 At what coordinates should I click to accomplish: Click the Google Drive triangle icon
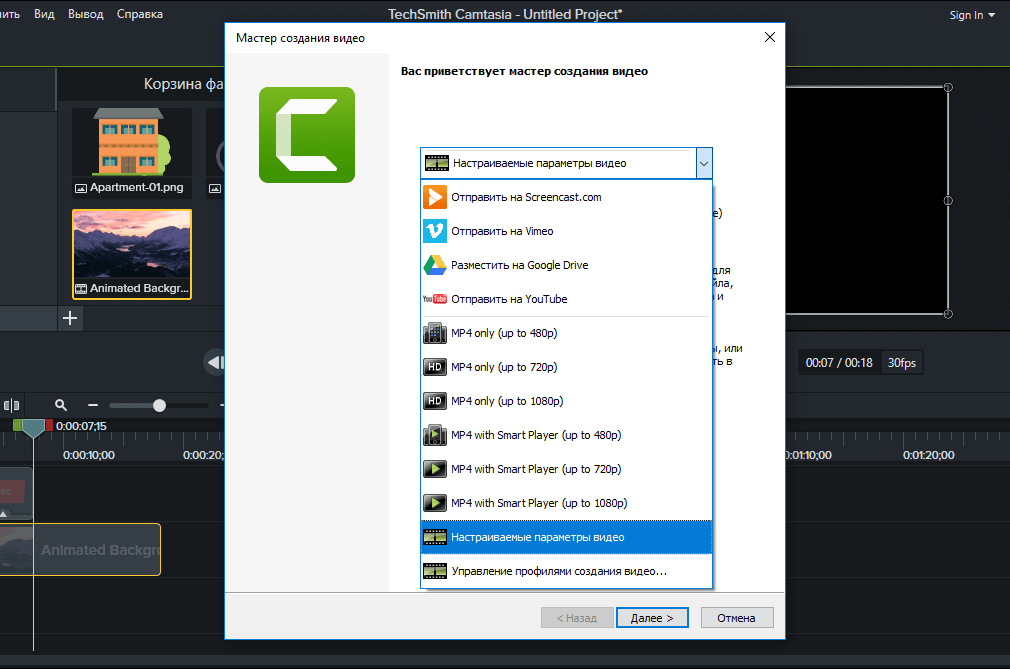click(435, 265)
